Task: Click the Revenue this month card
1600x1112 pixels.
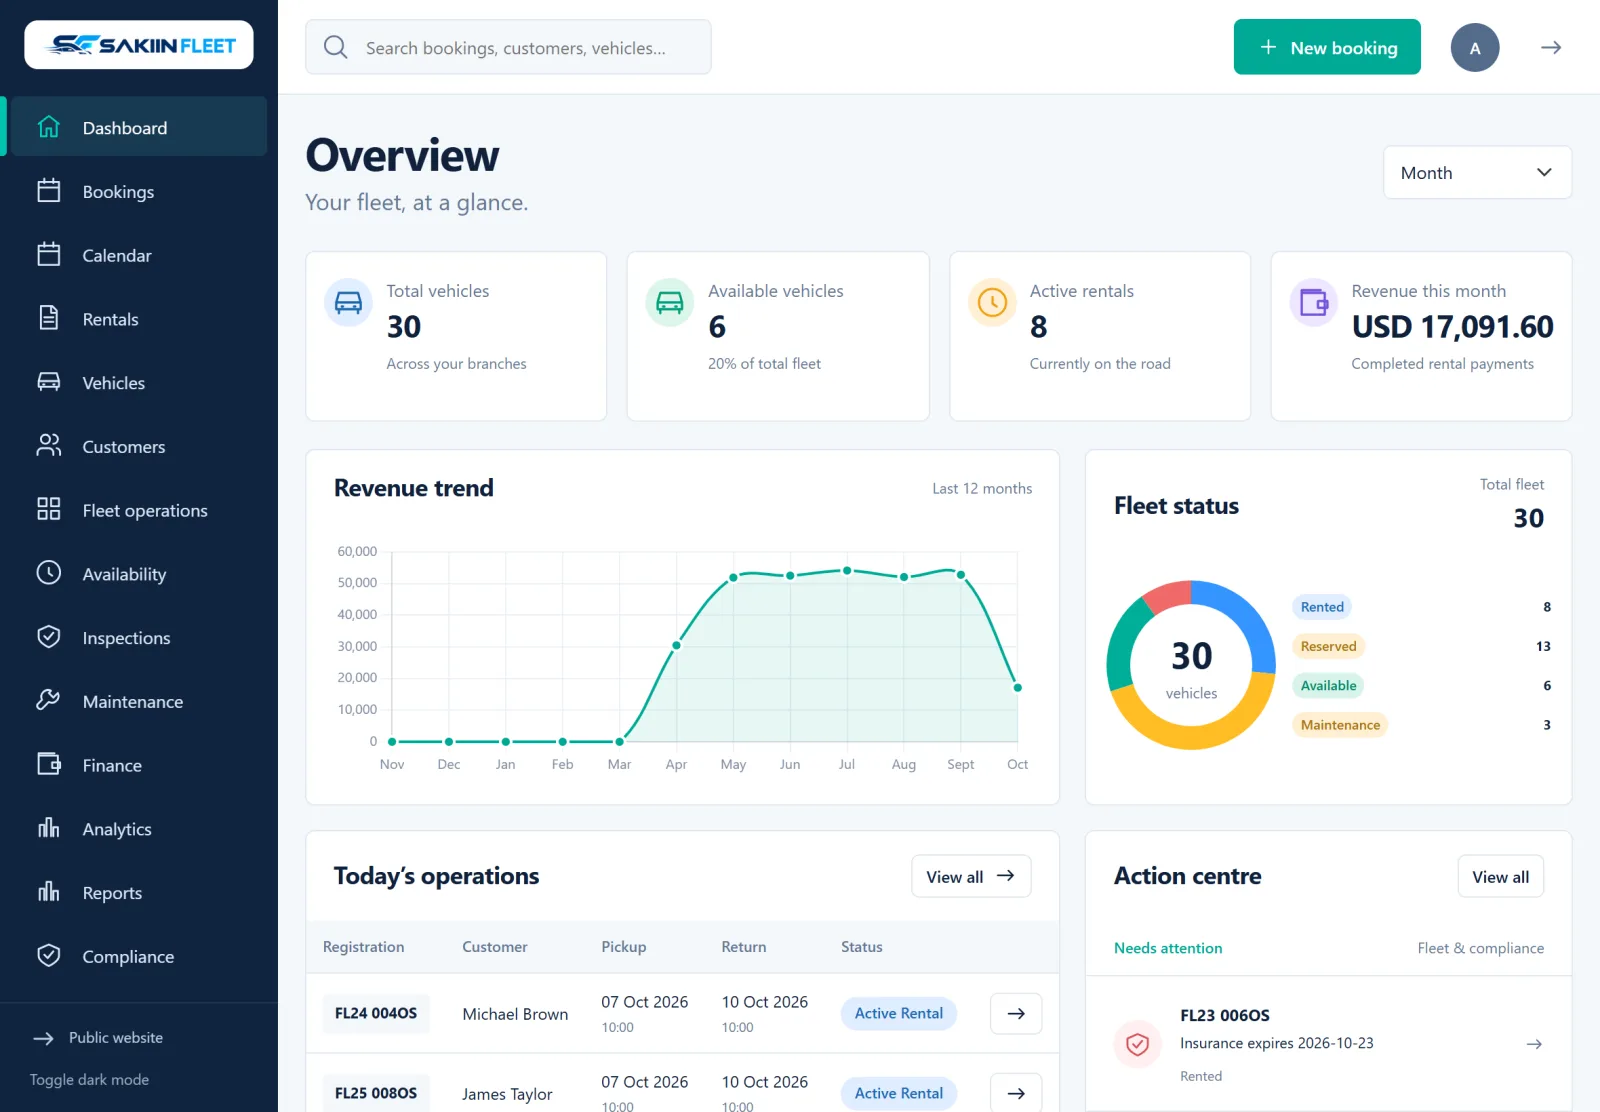Action: tap(1421, 336)
